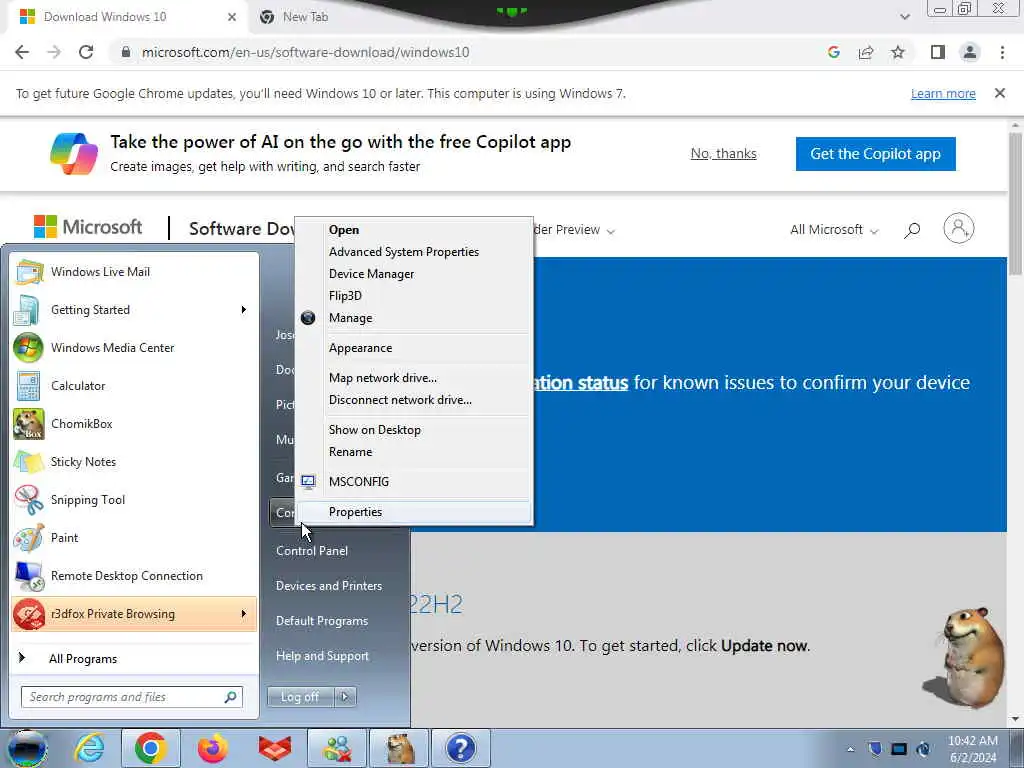Click Manage in context menu
This screenshot has width=1024, height=768.
[414, 318]
